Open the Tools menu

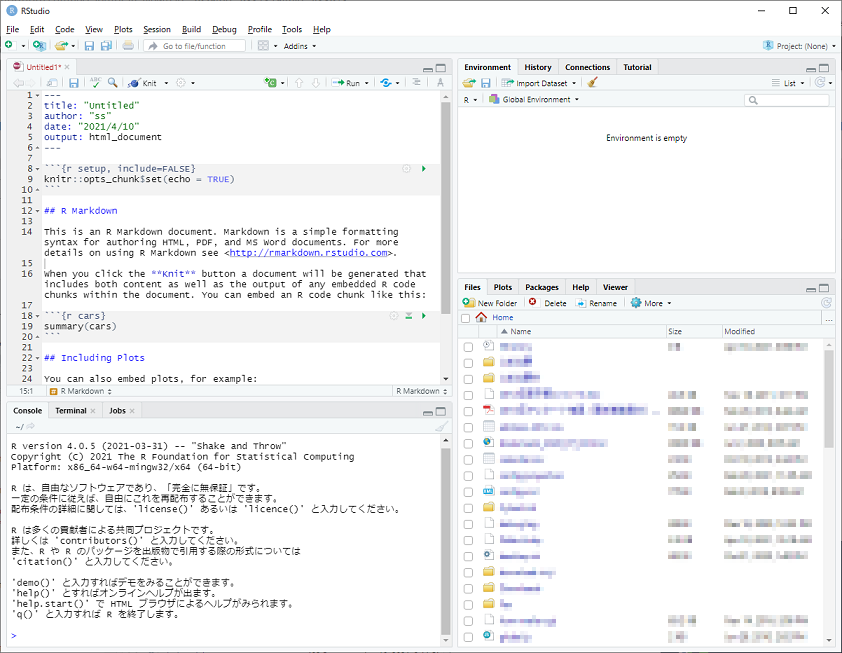tap(292, 30)
